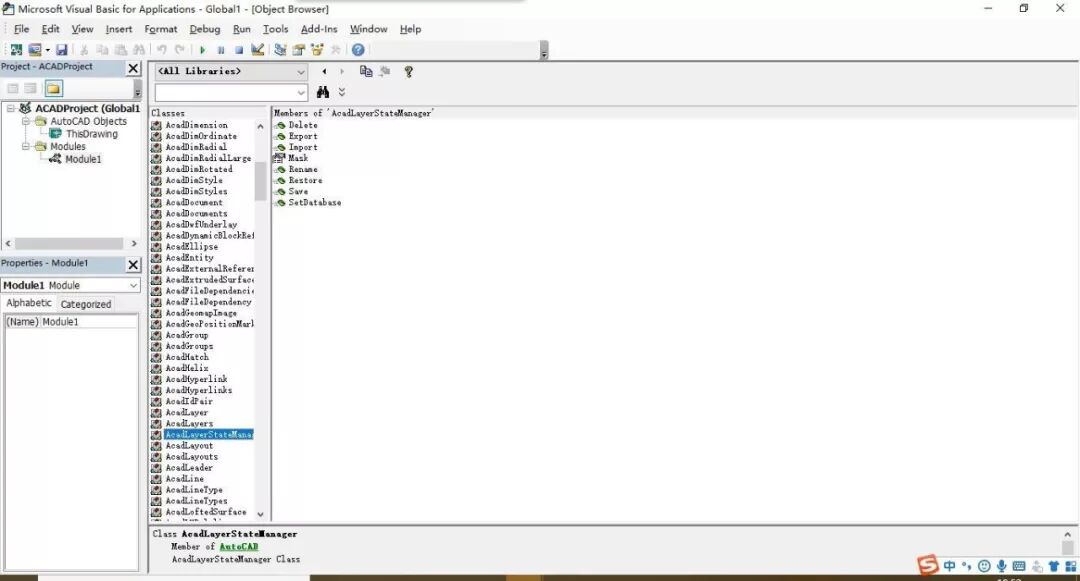Run the macro with the green play icon
Image resolution: width=1080 pixels, height=581 pixels.
tap(202, 50)
